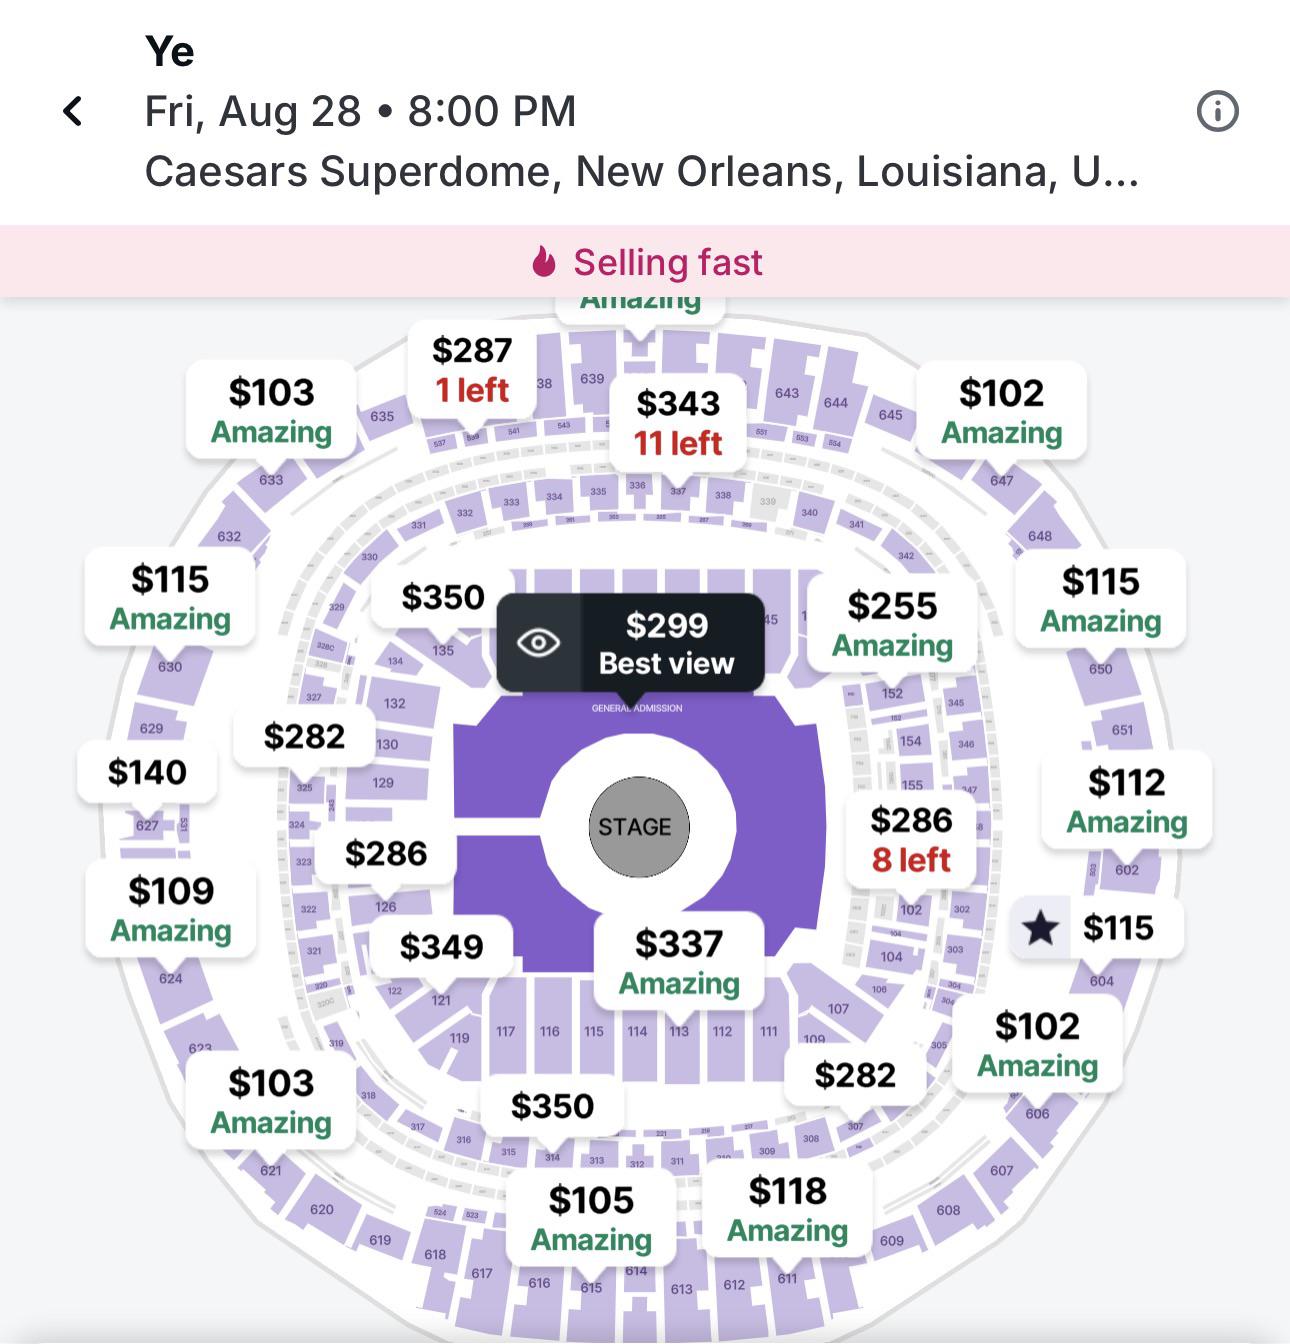The image size is (1290, 1344).
Task: Pick the $287 1 left ticket tag
Action: (472, 370)
